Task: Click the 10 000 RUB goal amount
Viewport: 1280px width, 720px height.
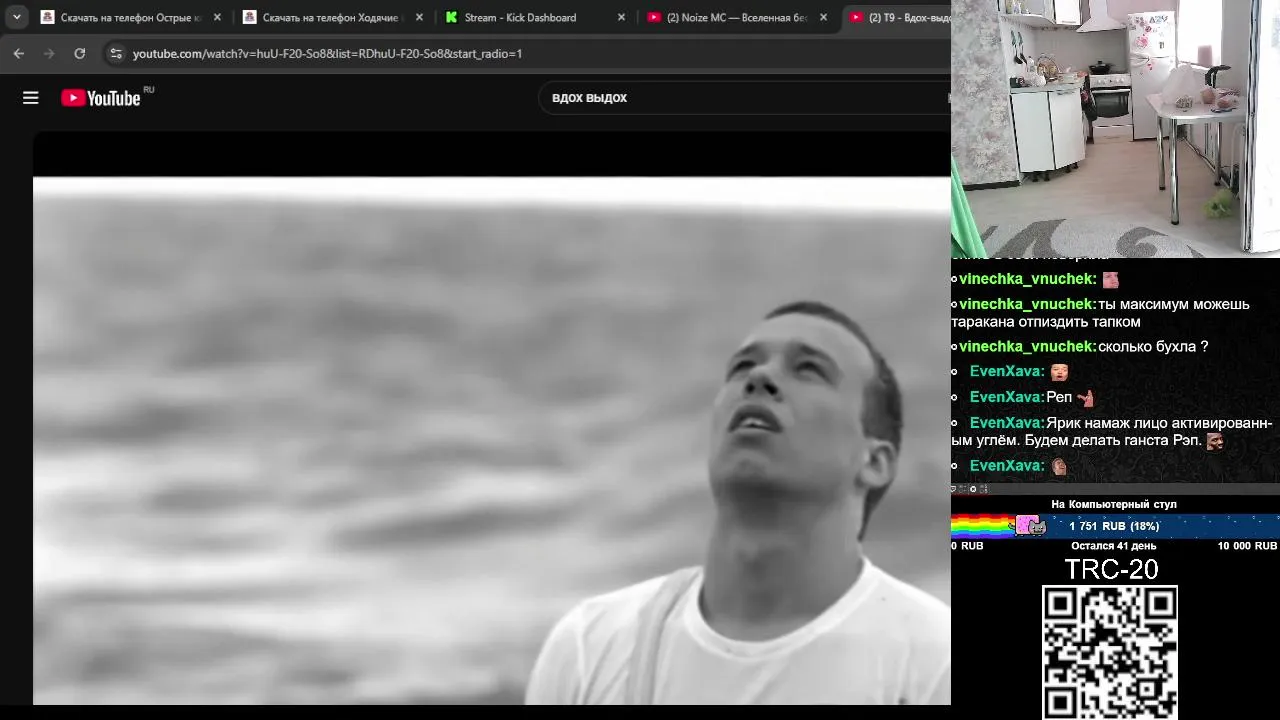Action: point(1247,546)
